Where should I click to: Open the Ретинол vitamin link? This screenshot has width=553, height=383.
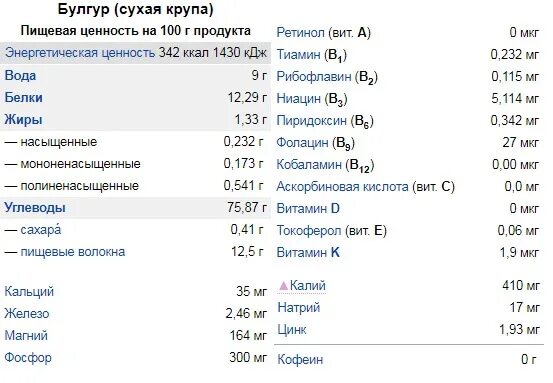coord(300,33)
